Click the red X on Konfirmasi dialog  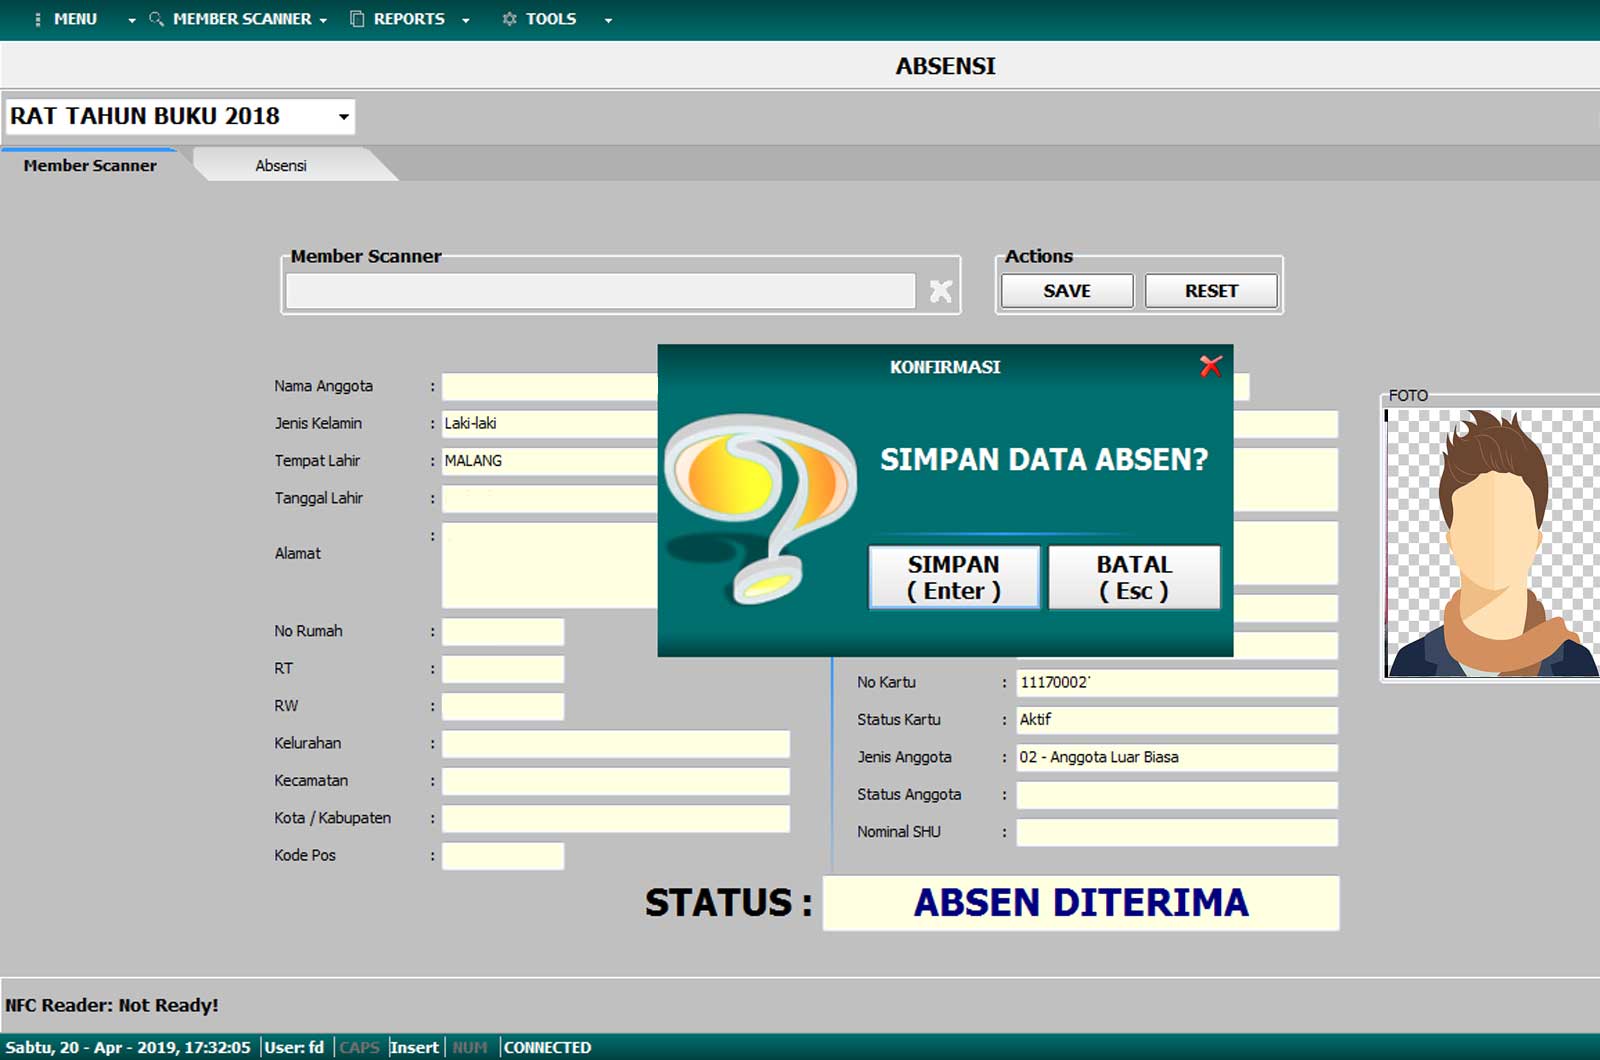1210,367
